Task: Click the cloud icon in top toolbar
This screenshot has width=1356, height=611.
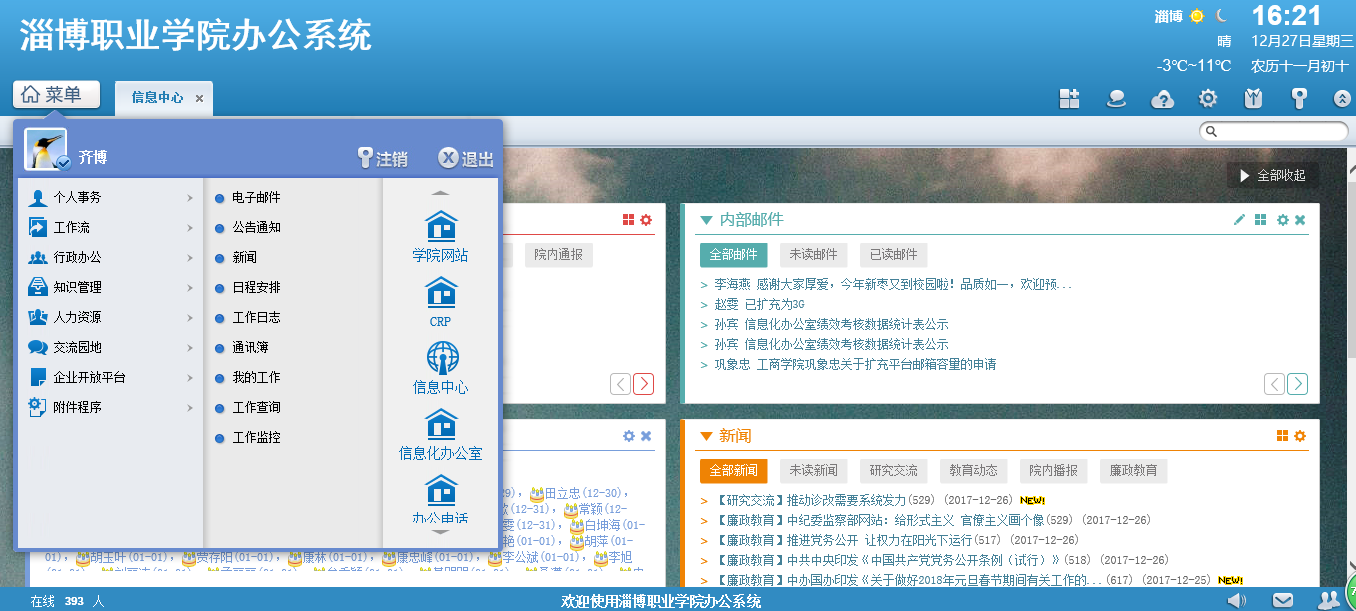Action: click(1162, 98)
